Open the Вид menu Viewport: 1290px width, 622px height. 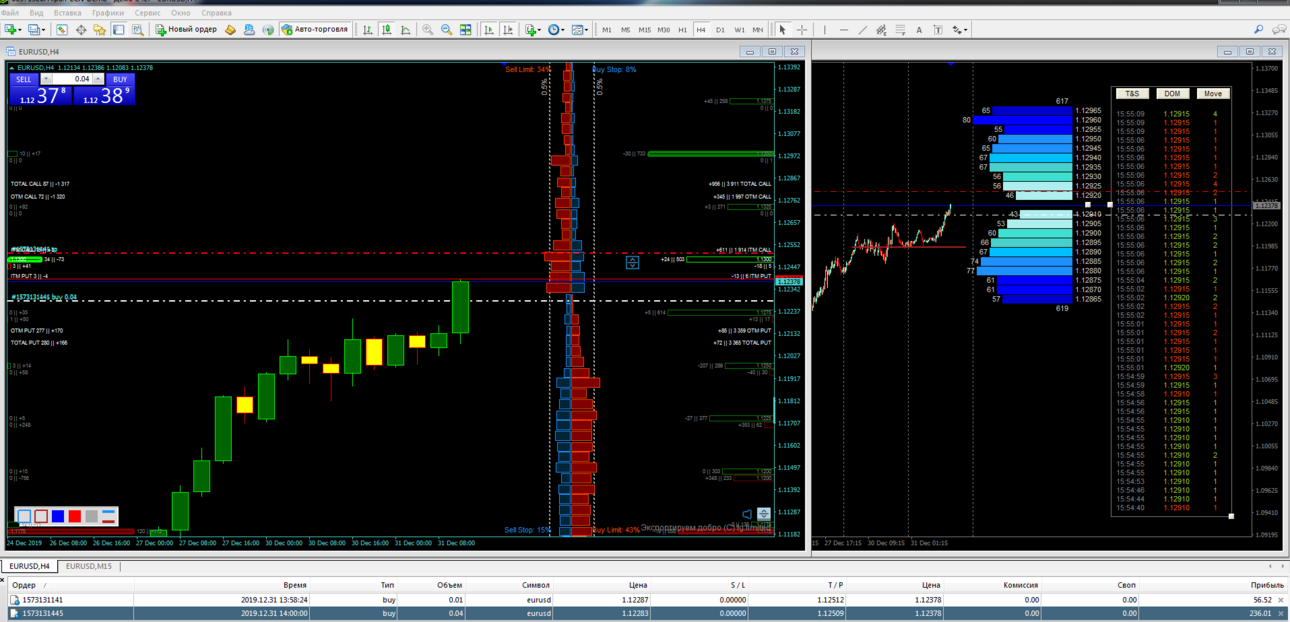pyautogui.click(x=36, y=13)
